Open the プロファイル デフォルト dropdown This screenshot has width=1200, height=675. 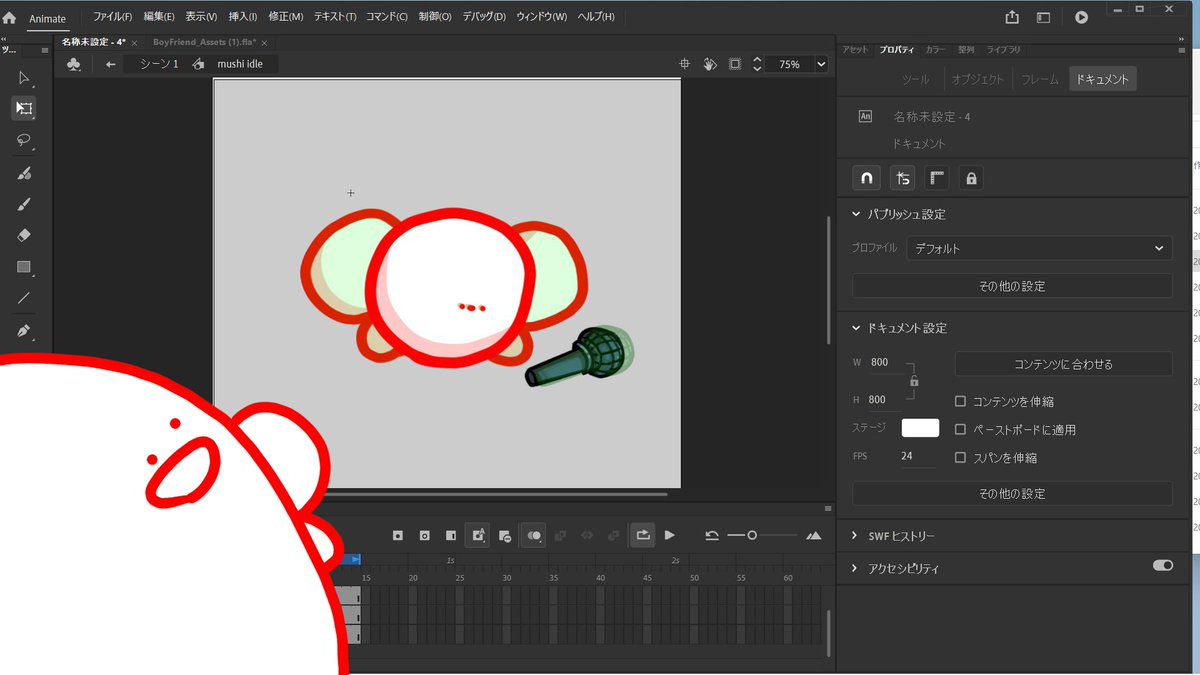click(1039, 248)
